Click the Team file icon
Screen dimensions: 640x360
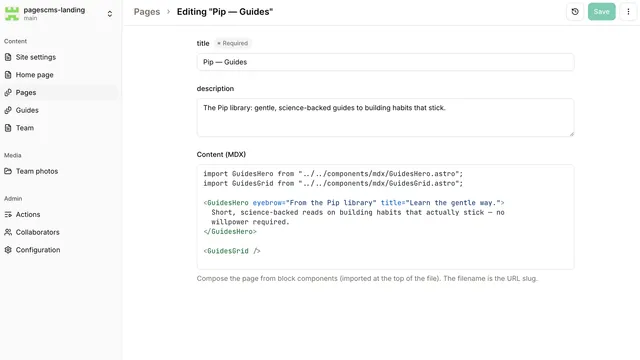[x=8, y=128]
